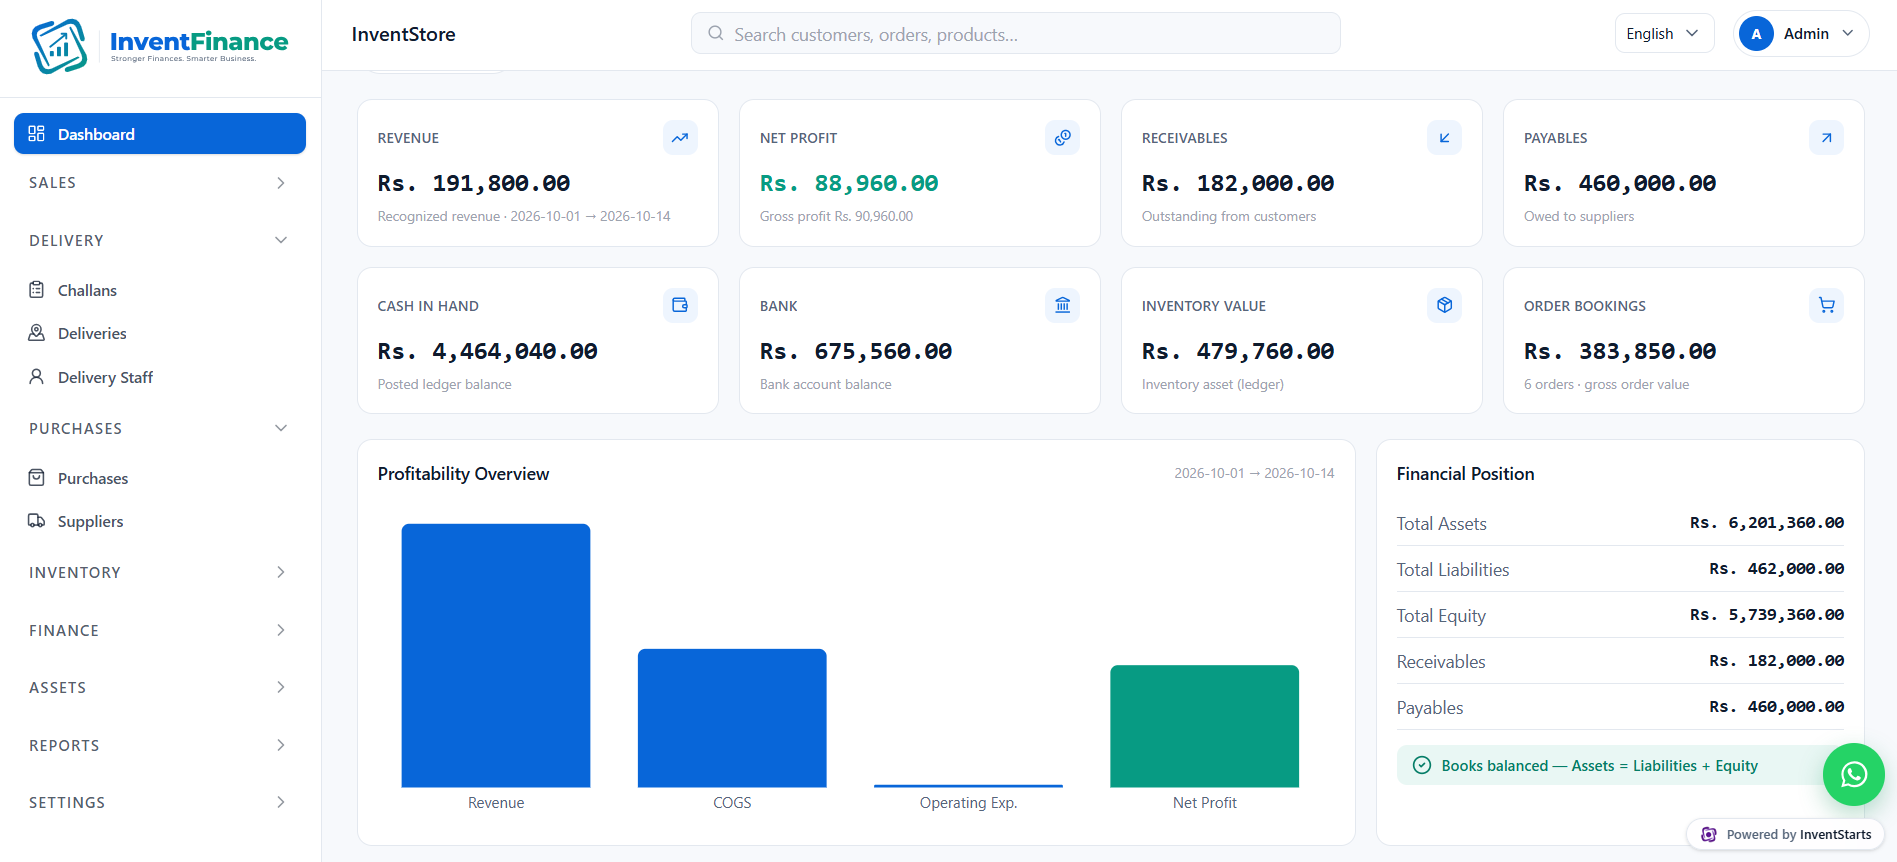Click the Challans clipboard icon
The image size is (1897, 862).
pyautogui.click(x=37, y=290)
